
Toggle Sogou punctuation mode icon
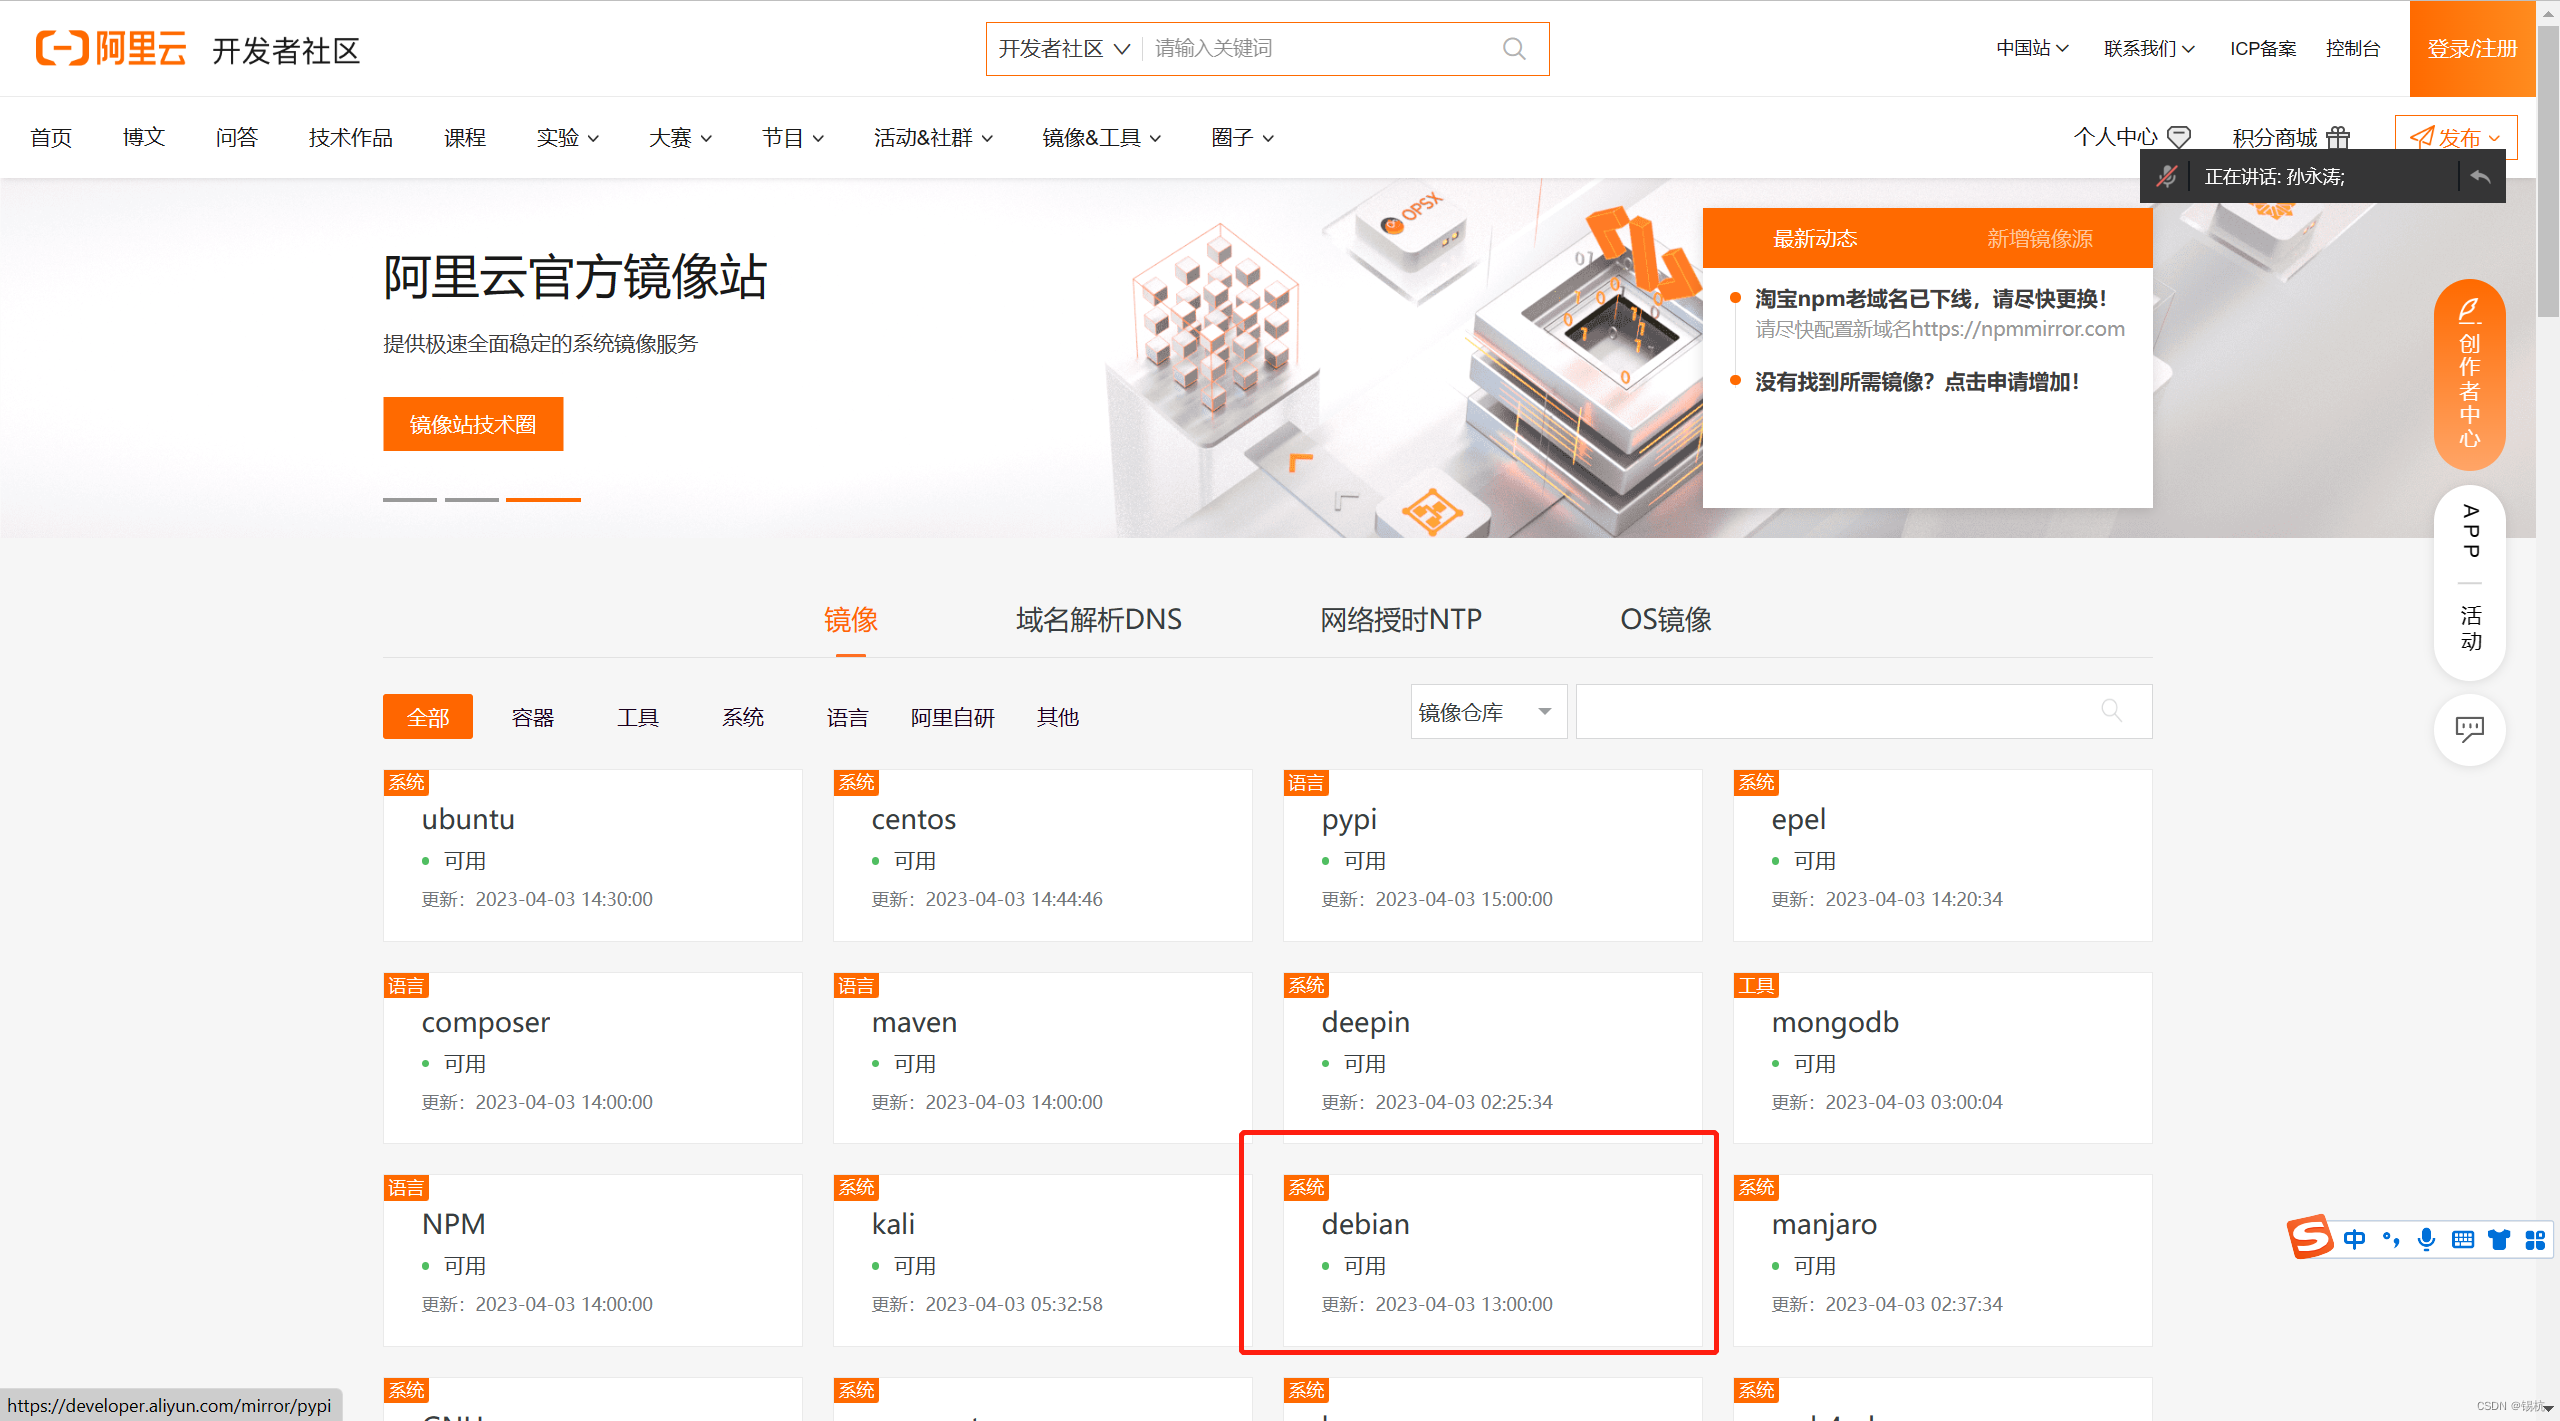point(2391,1240)
